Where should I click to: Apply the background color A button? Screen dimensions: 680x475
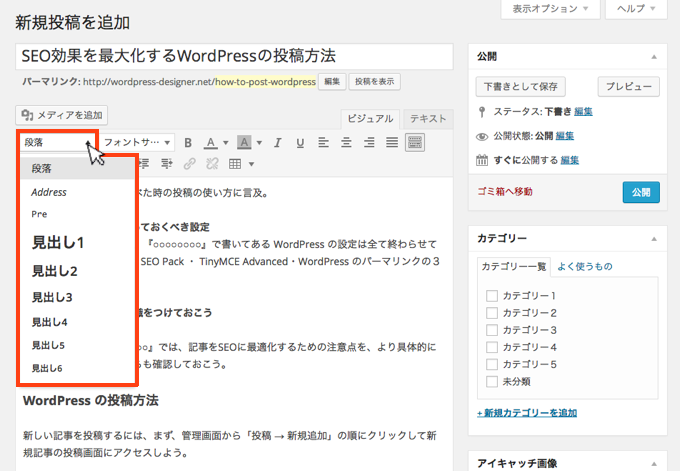click(244, 142)
